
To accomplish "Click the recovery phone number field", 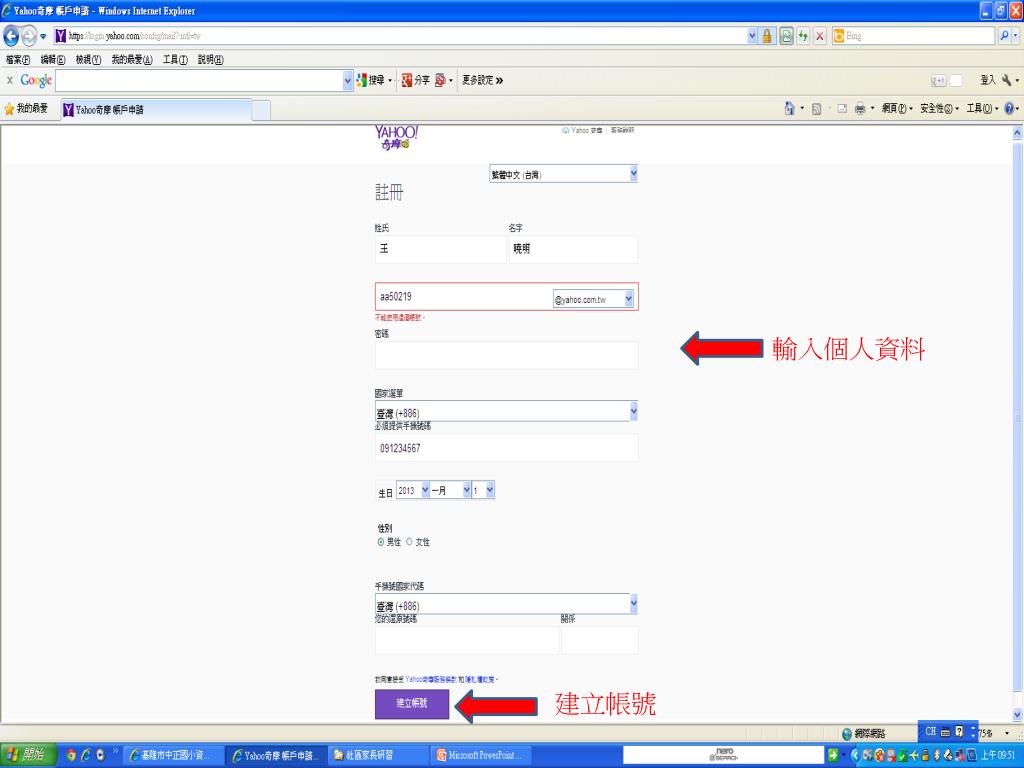I will [467, 640].
